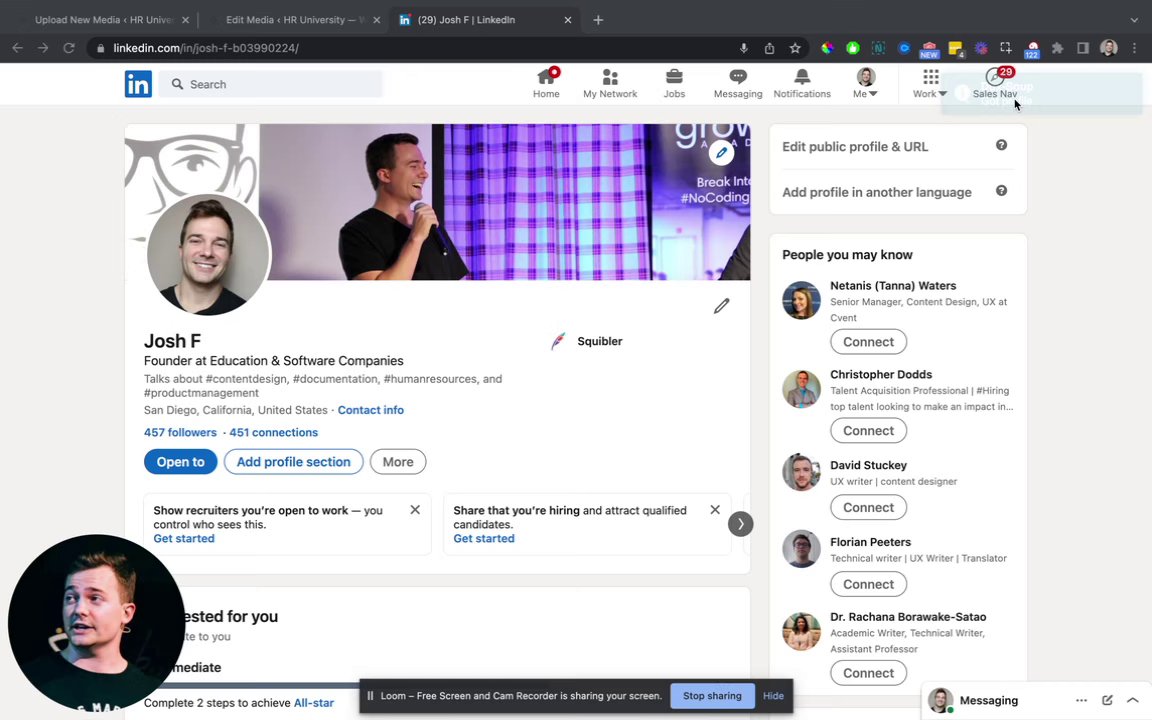The image size is (1152, 720).
Task: Open the Squibler company link
Action: pos(586,341)
